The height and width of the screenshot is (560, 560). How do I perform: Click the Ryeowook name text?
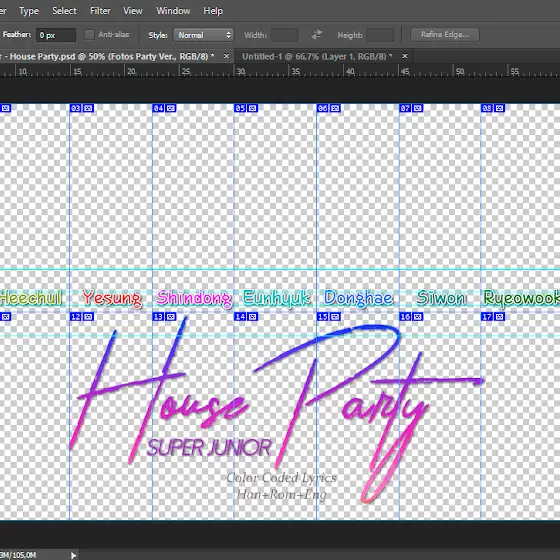point(521,298)
